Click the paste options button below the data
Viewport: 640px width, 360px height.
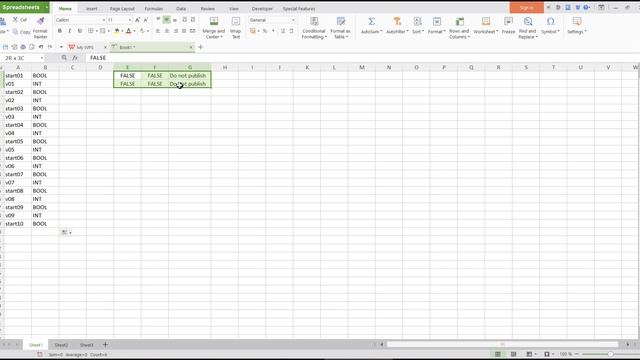tap(66, 232)
